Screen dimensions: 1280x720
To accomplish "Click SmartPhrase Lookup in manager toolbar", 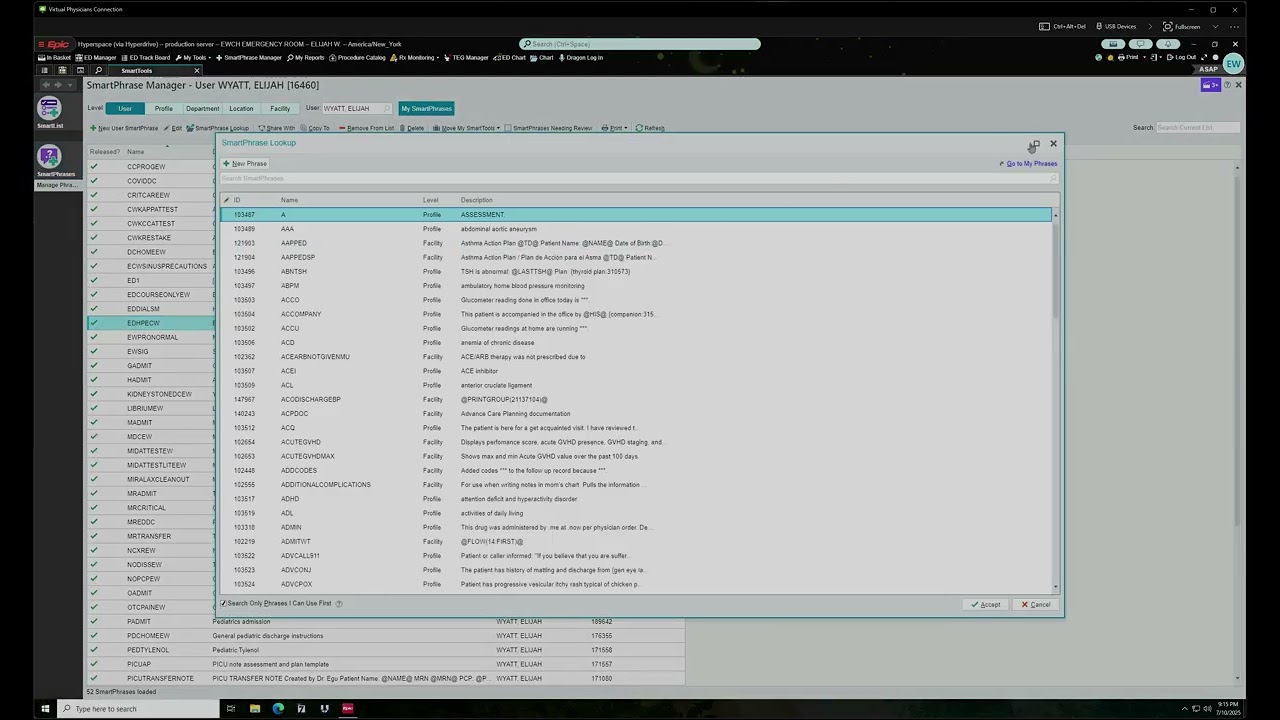I will [x=217, y=128].
